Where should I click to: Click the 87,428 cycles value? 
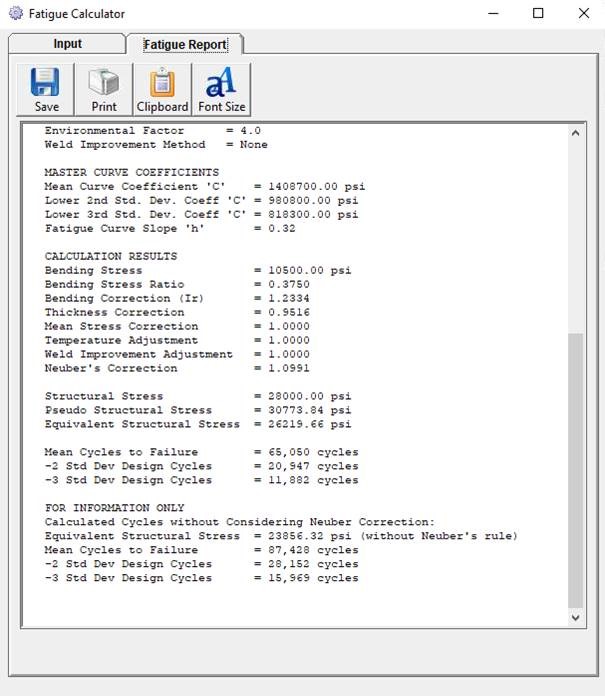[313, 550]
